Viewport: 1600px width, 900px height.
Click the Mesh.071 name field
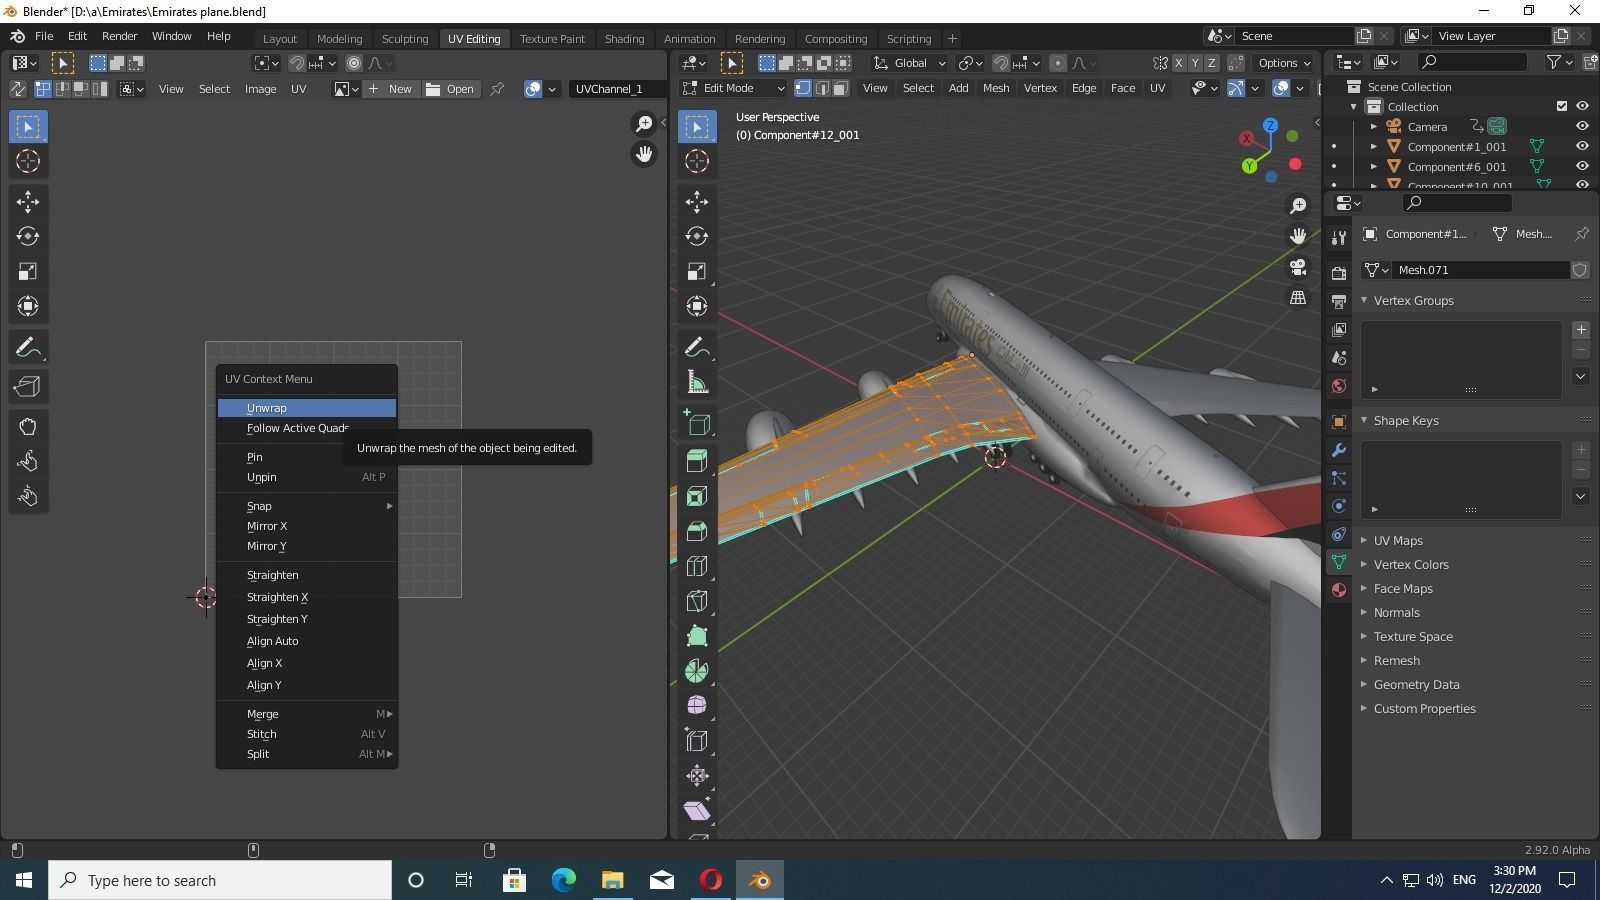pyautogui.click(x=1482, y=270)
